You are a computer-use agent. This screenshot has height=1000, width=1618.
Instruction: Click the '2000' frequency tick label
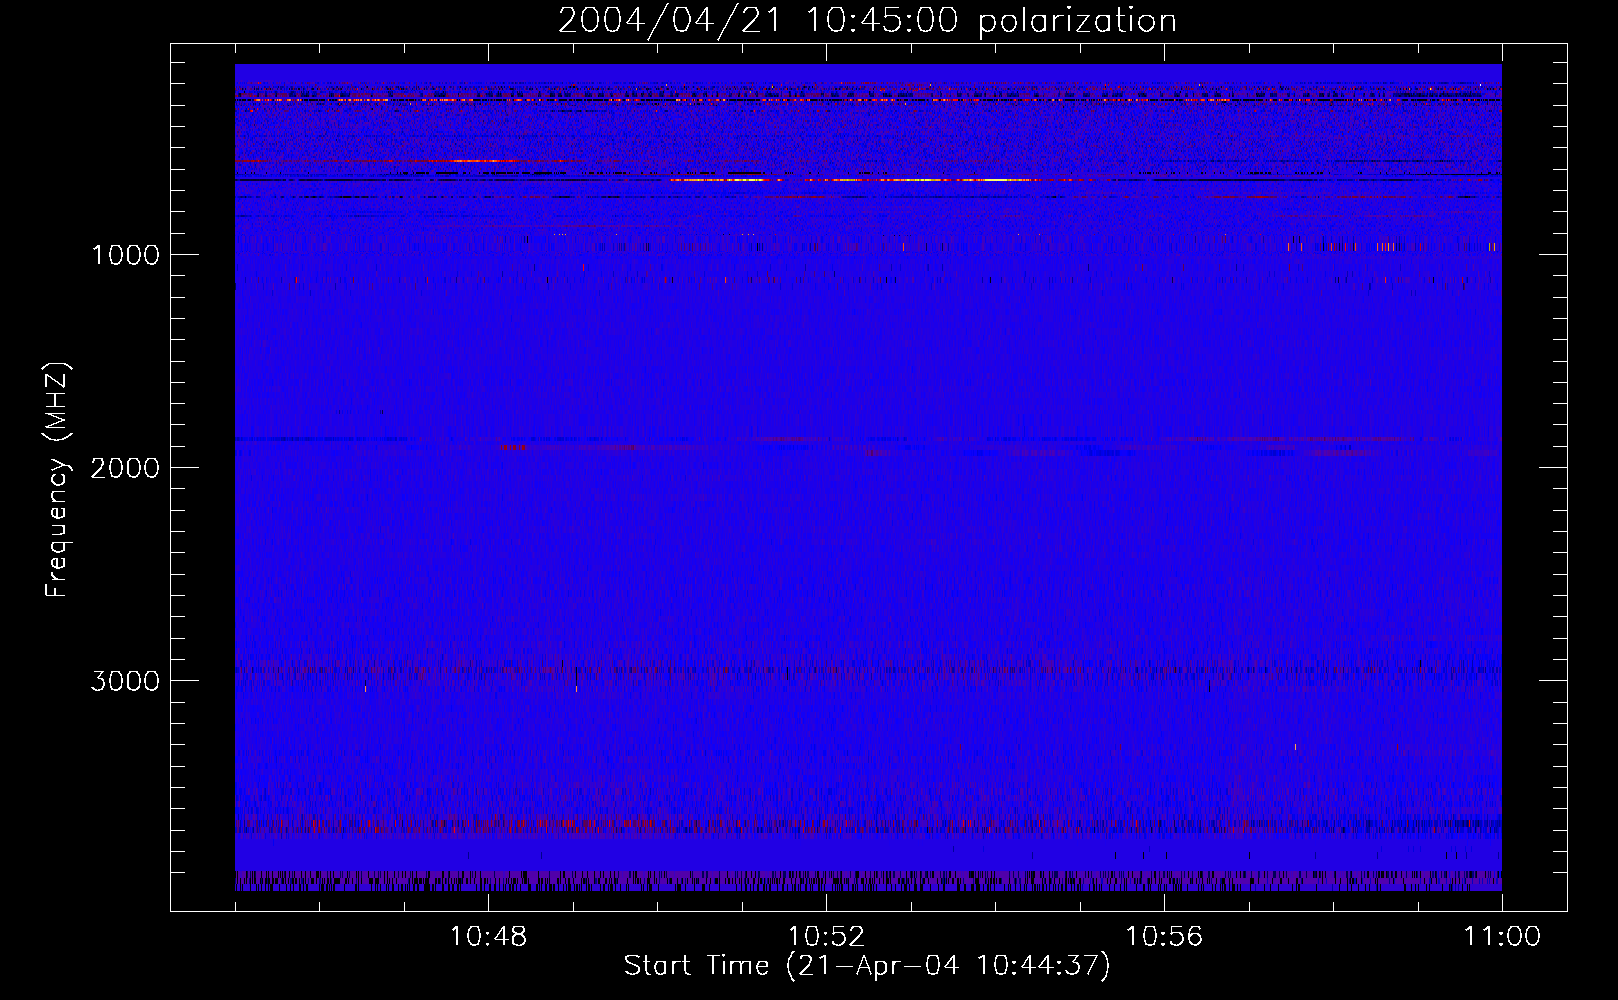tap(125, 468)
